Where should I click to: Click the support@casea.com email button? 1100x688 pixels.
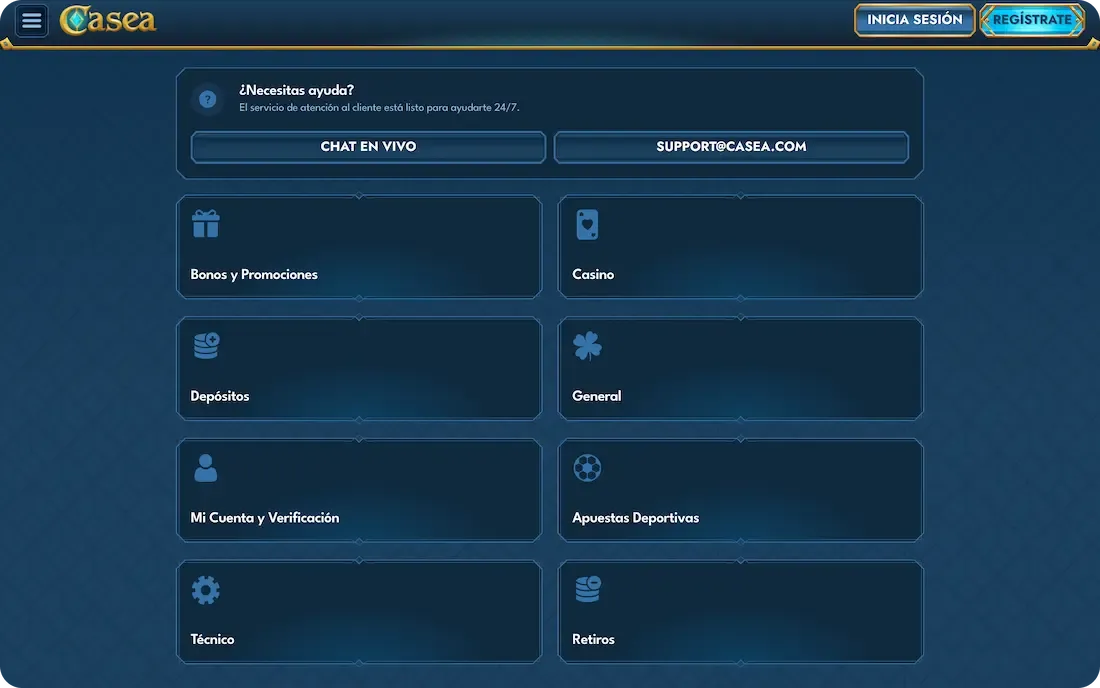[x=731, y=147]
